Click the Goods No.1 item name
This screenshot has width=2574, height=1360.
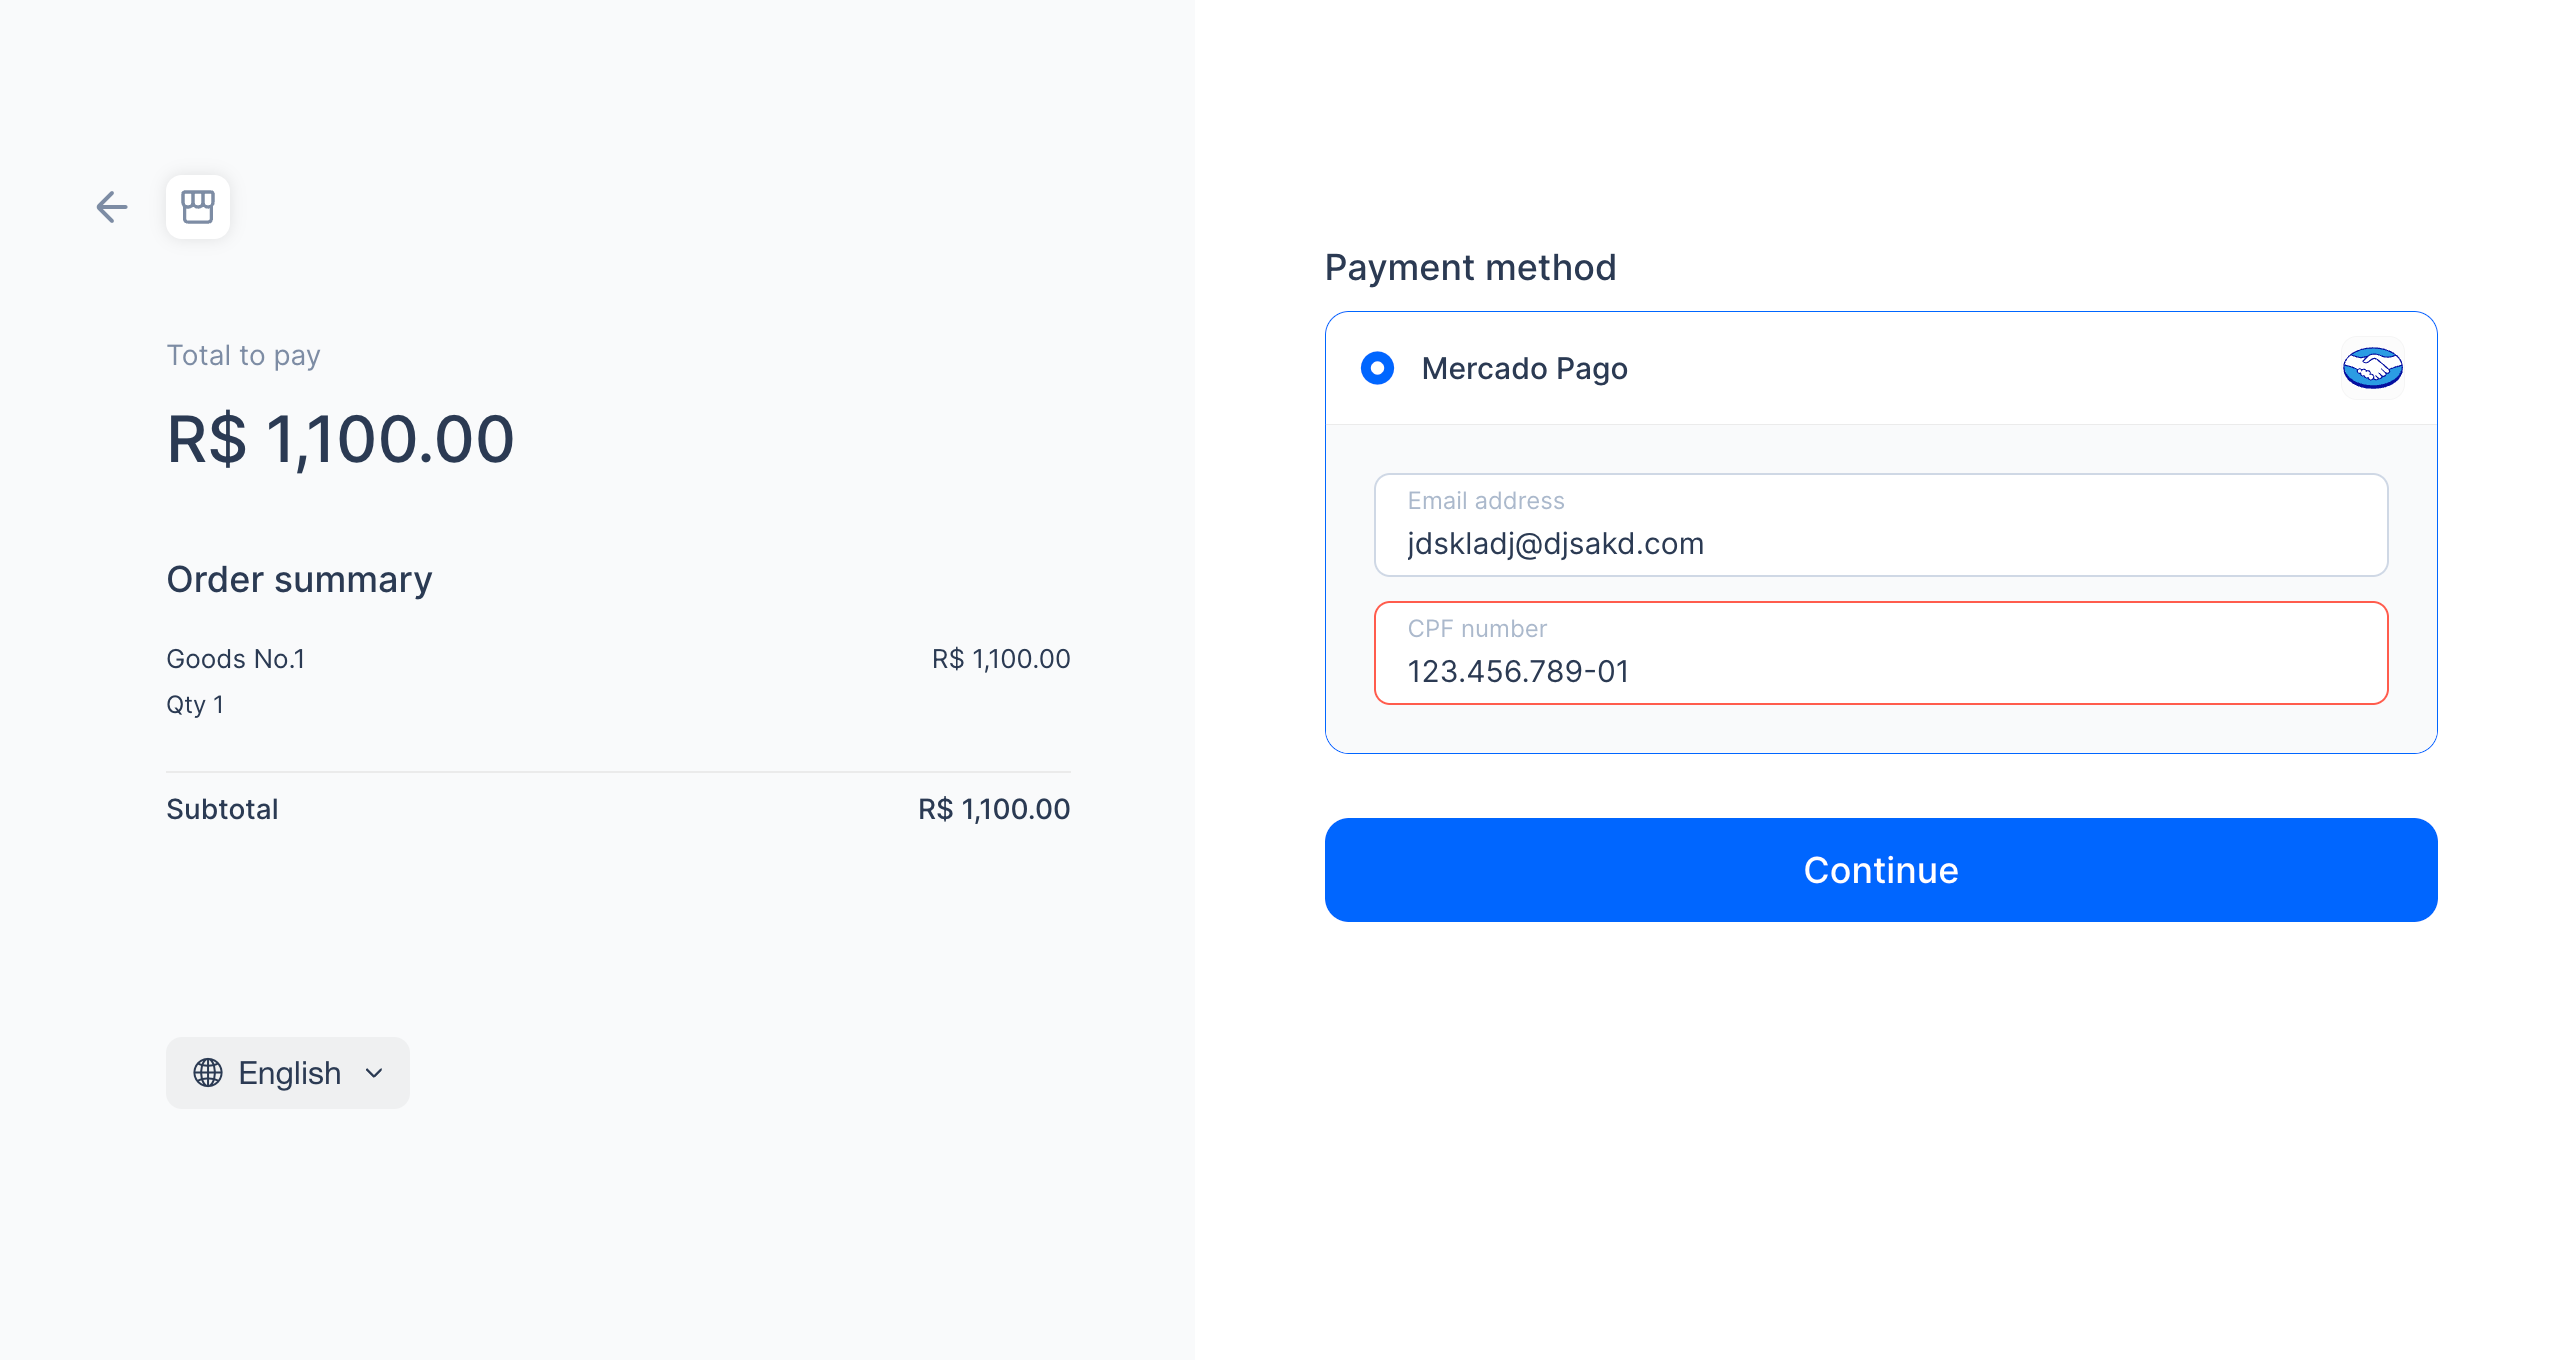(235, 659)
